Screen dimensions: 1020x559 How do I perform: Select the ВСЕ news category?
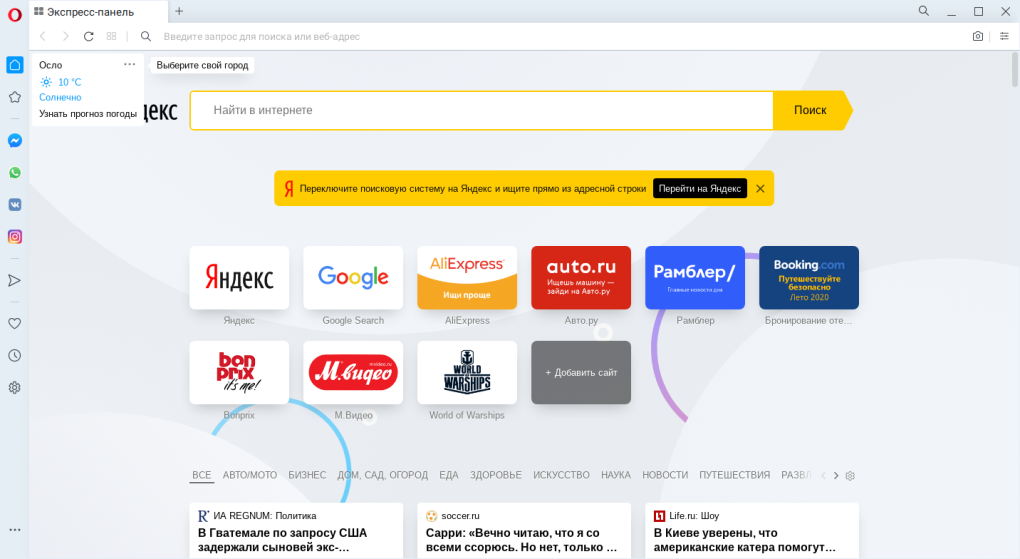pos(202,475)
